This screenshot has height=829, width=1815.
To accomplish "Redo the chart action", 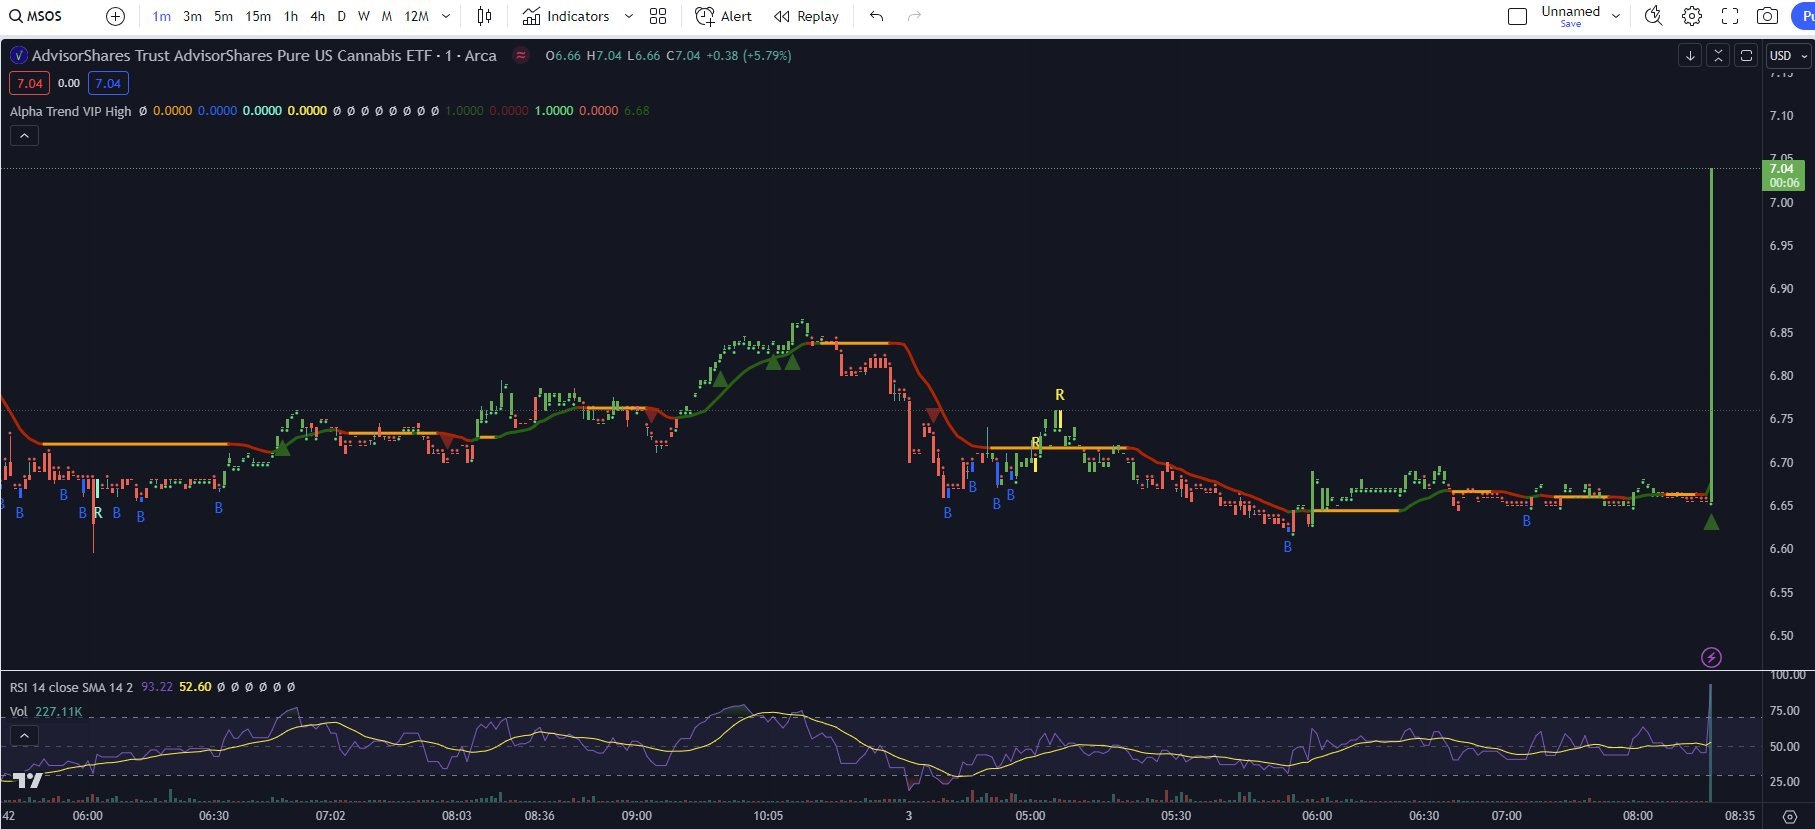I will [x=914, y=16].
